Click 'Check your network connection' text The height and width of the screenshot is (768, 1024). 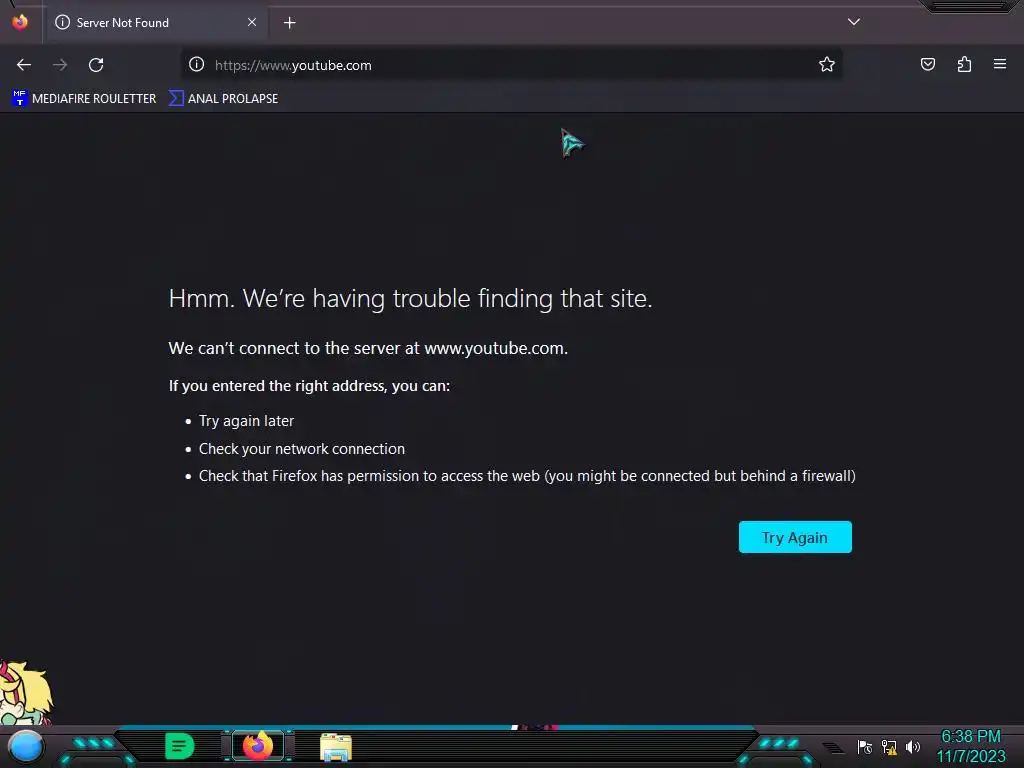(x=302, y=449)
